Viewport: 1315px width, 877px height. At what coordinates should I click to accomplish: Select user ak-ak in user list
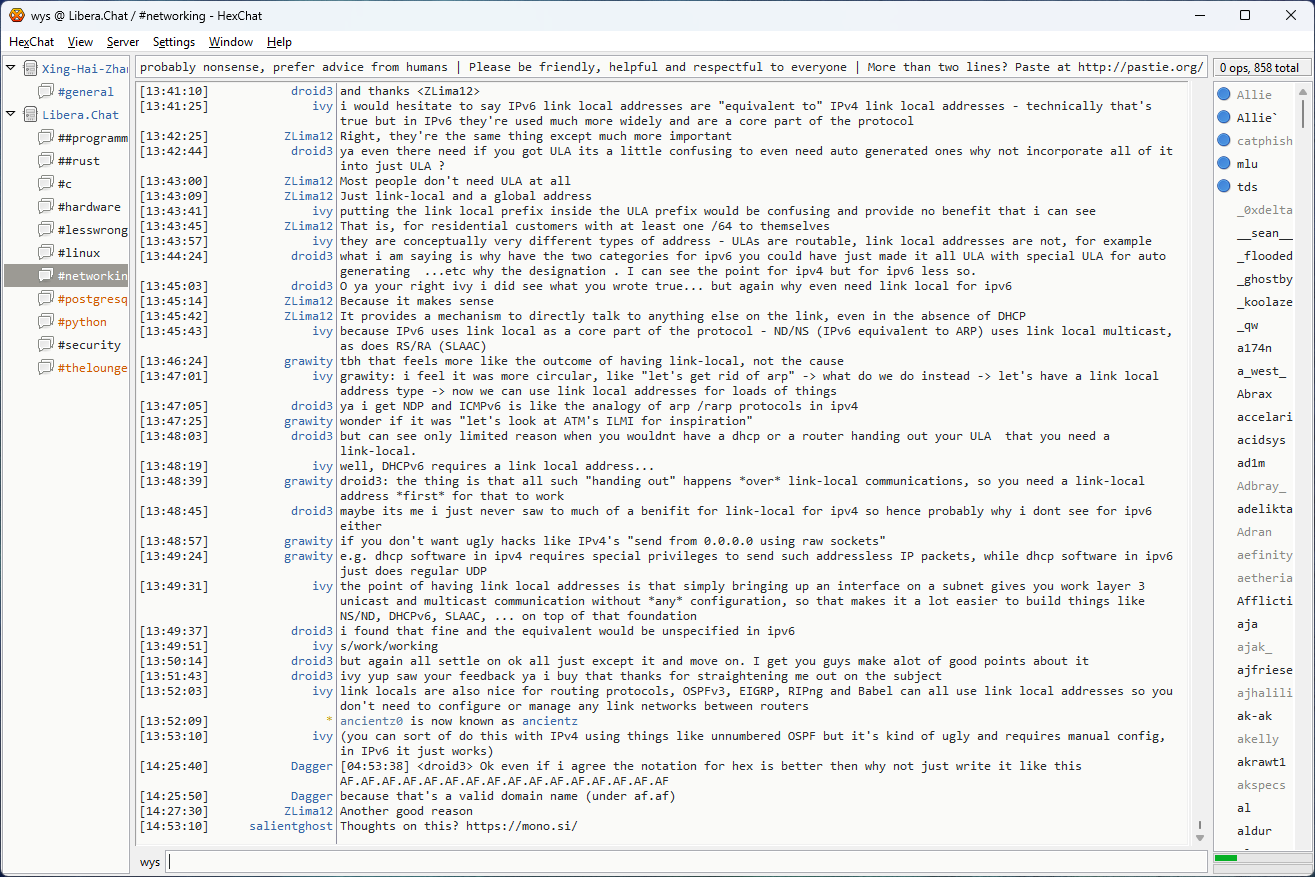pos(1256,716)
